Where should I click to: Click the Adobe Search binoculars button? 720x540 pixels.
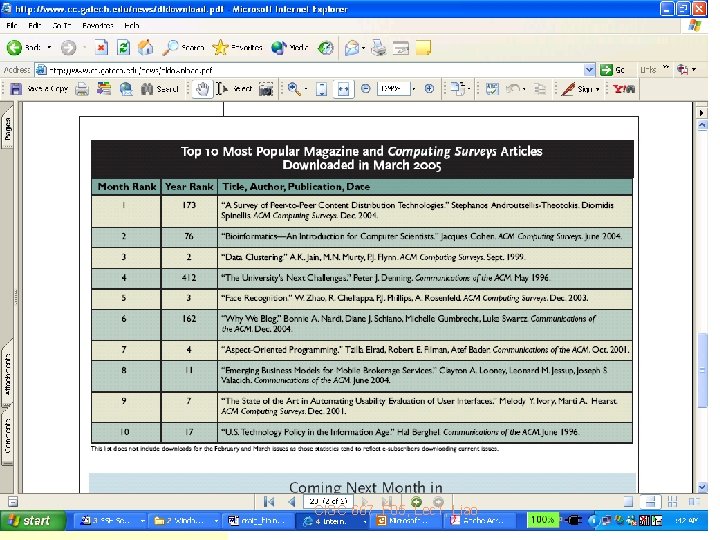tap(160, 89)
